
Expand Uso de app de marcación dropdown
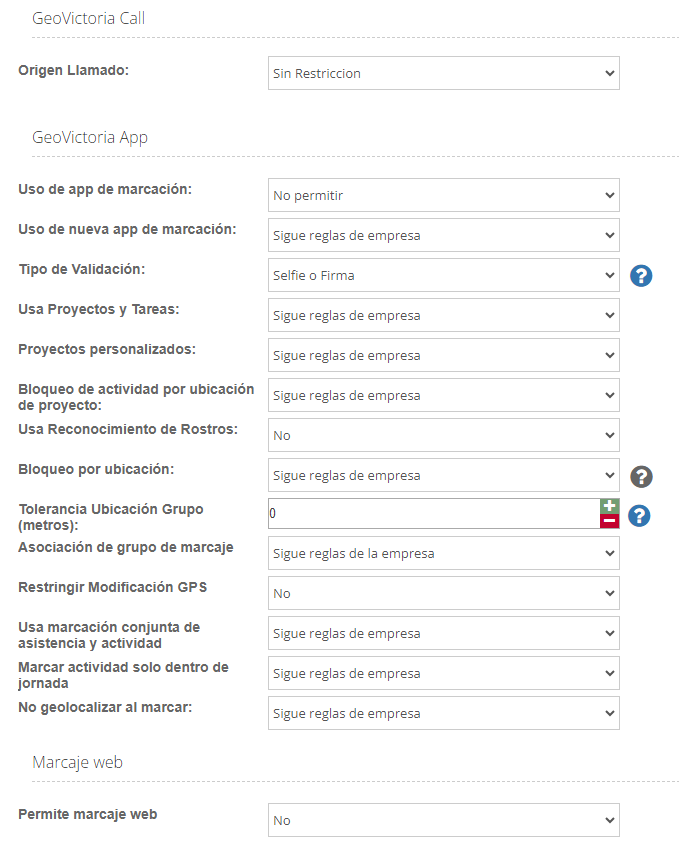click(443, 196)
